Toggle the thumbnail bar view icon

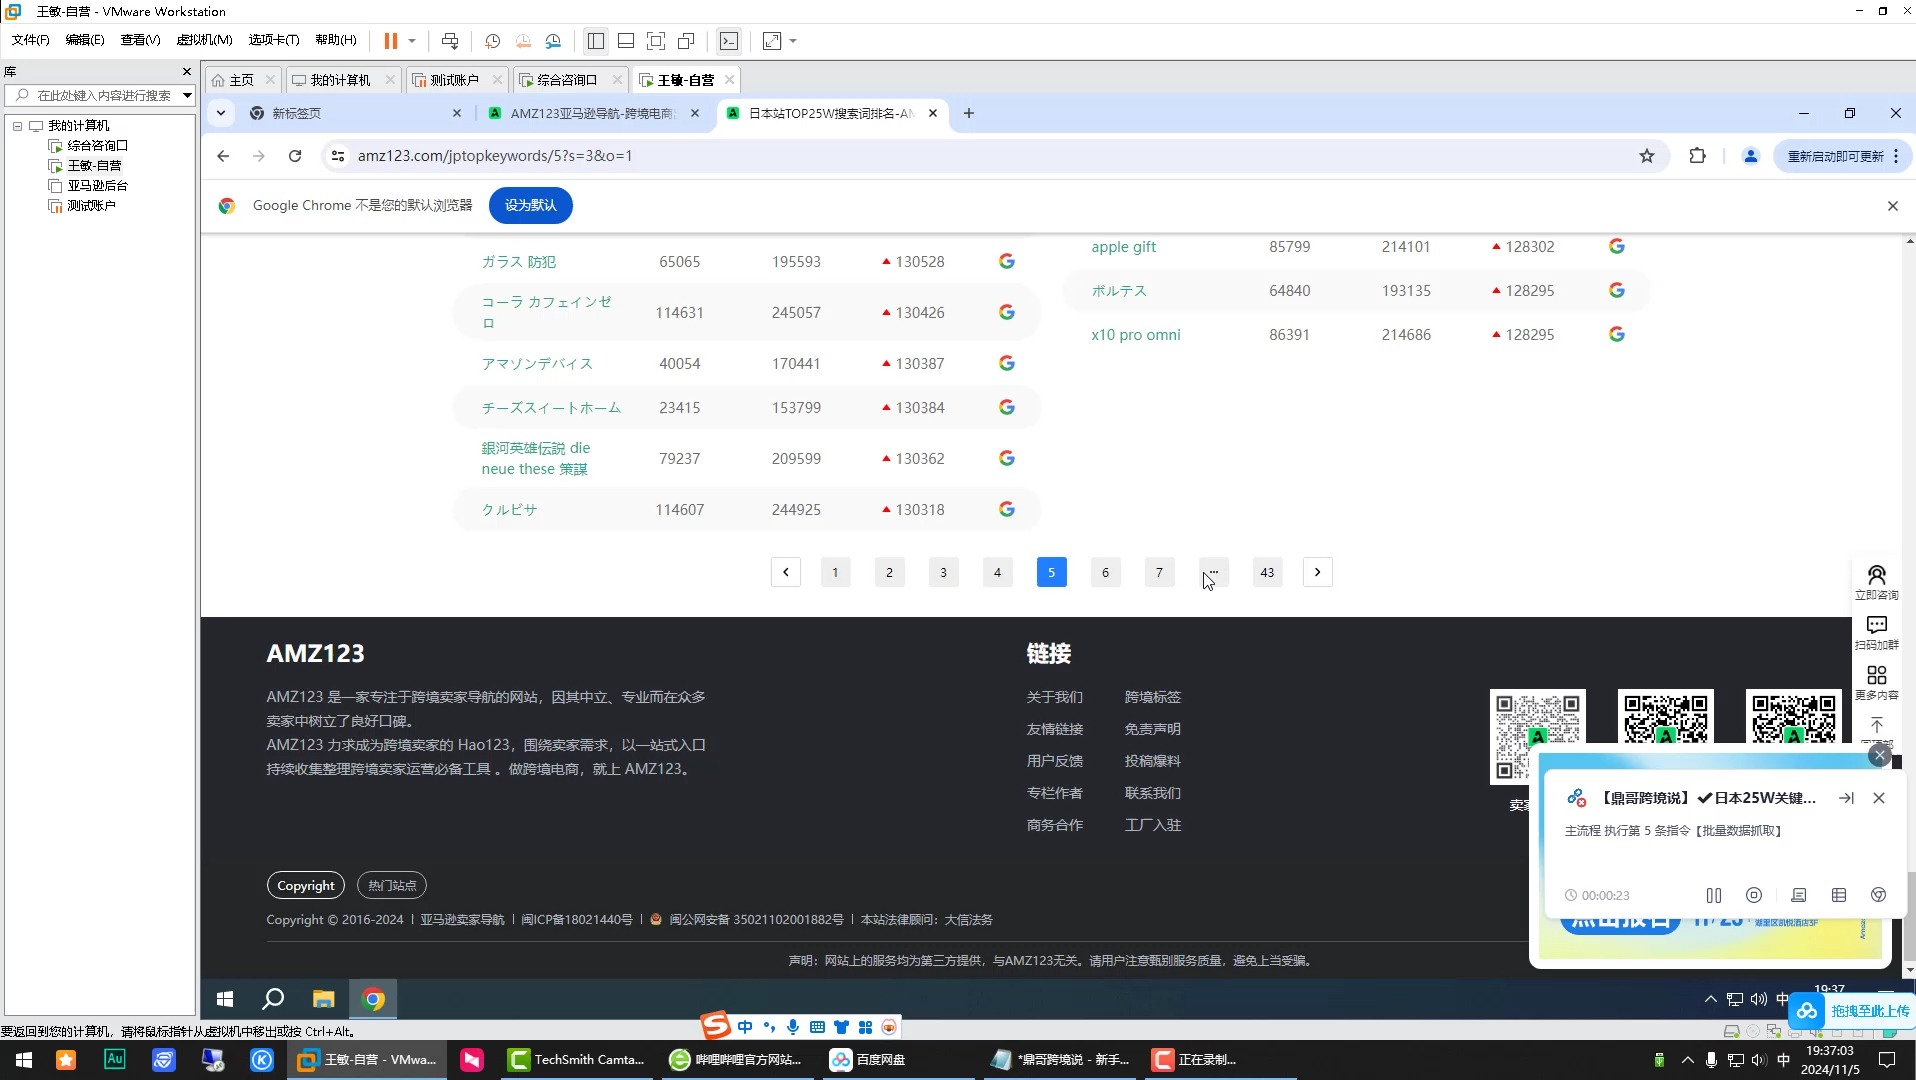pos(626,41)
